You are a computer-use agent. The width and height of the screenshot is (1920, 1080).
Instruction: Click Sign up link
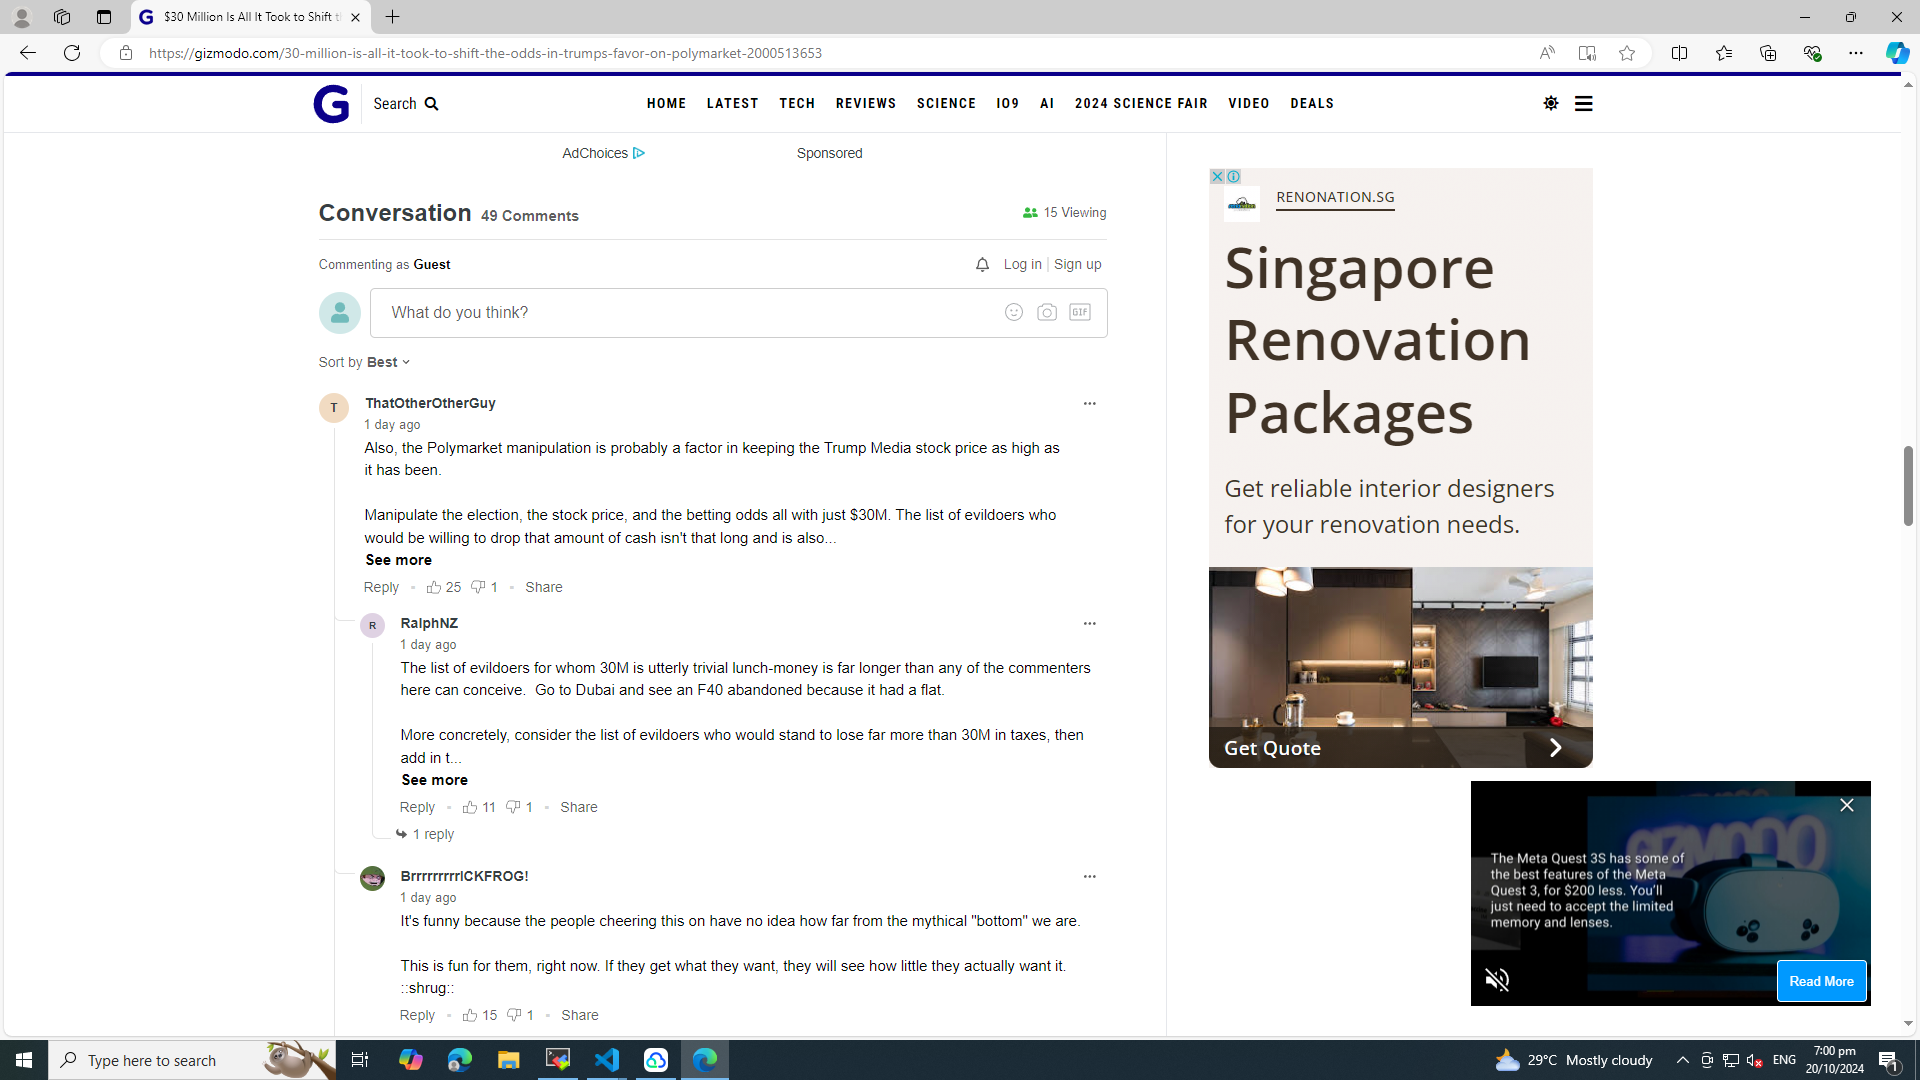point(1077,265)
